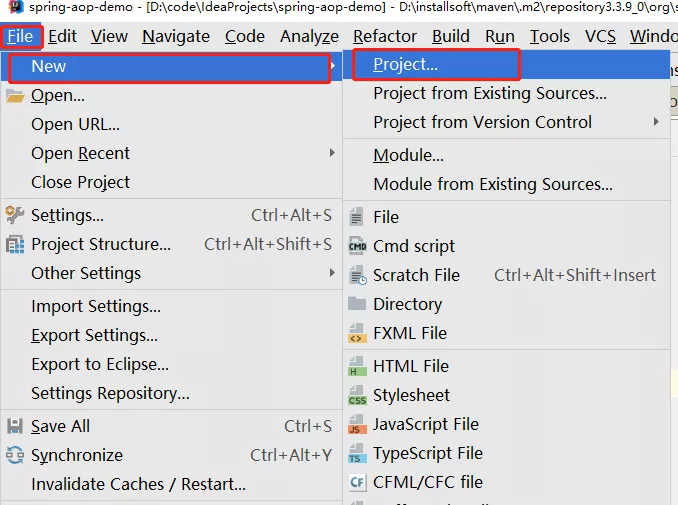Click the FXML File icon
Image resolution: width=678 pixels, height=505 pixels.
357,333
